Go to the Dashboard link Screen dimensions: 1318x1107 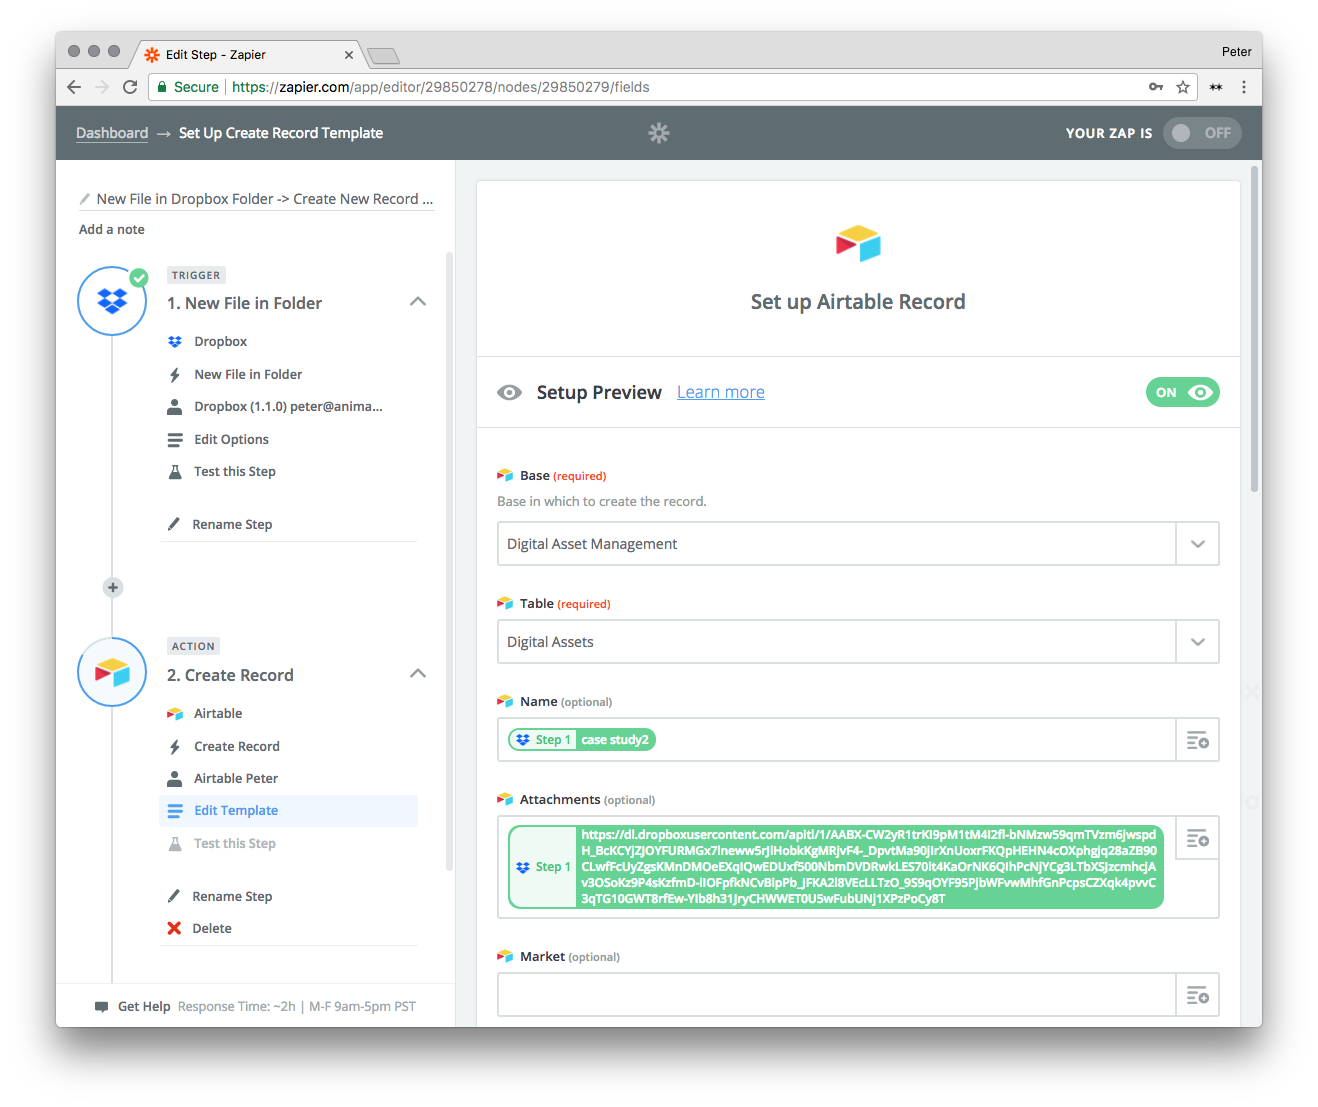(x=112, y=133)
